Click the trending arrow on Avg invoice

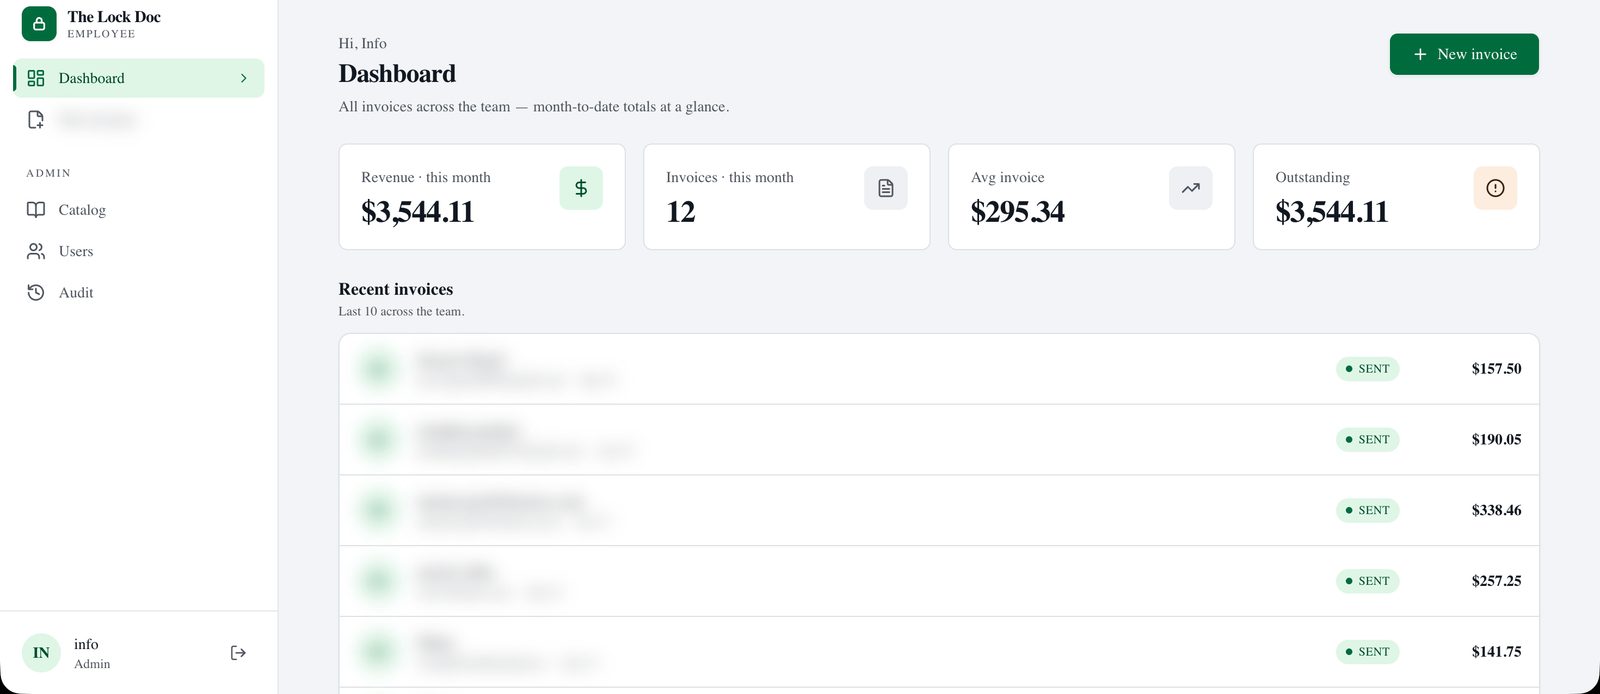[x=1190, y=188]
